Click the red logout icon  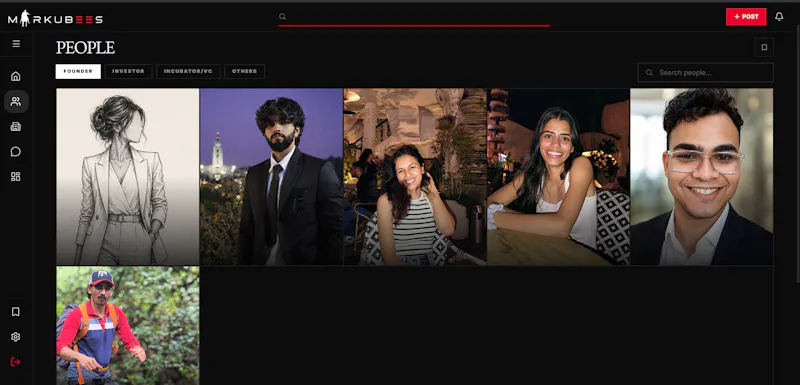click(x=16, y=362)
